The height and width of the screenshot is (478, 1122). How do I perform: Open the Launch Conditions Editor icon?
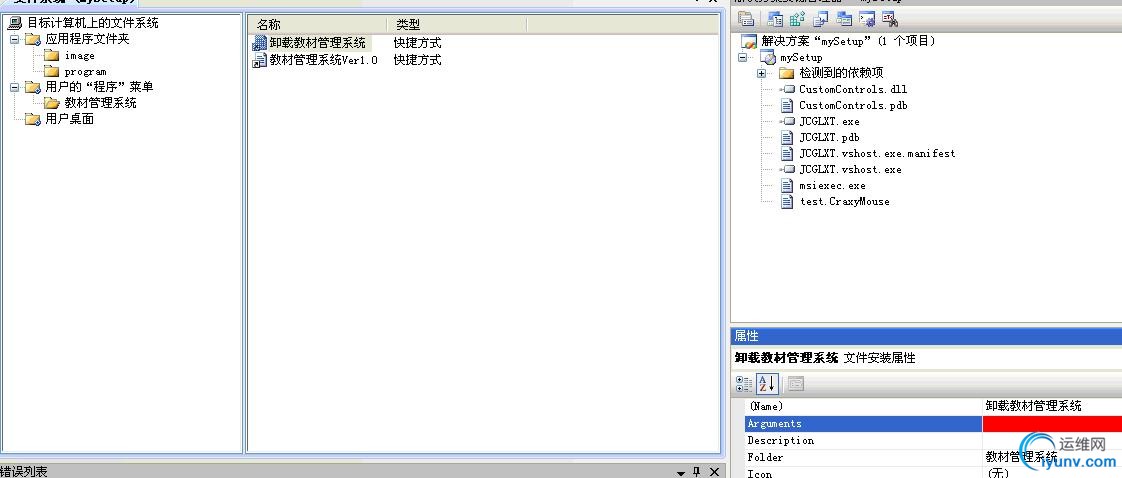[x=890, y=19]
